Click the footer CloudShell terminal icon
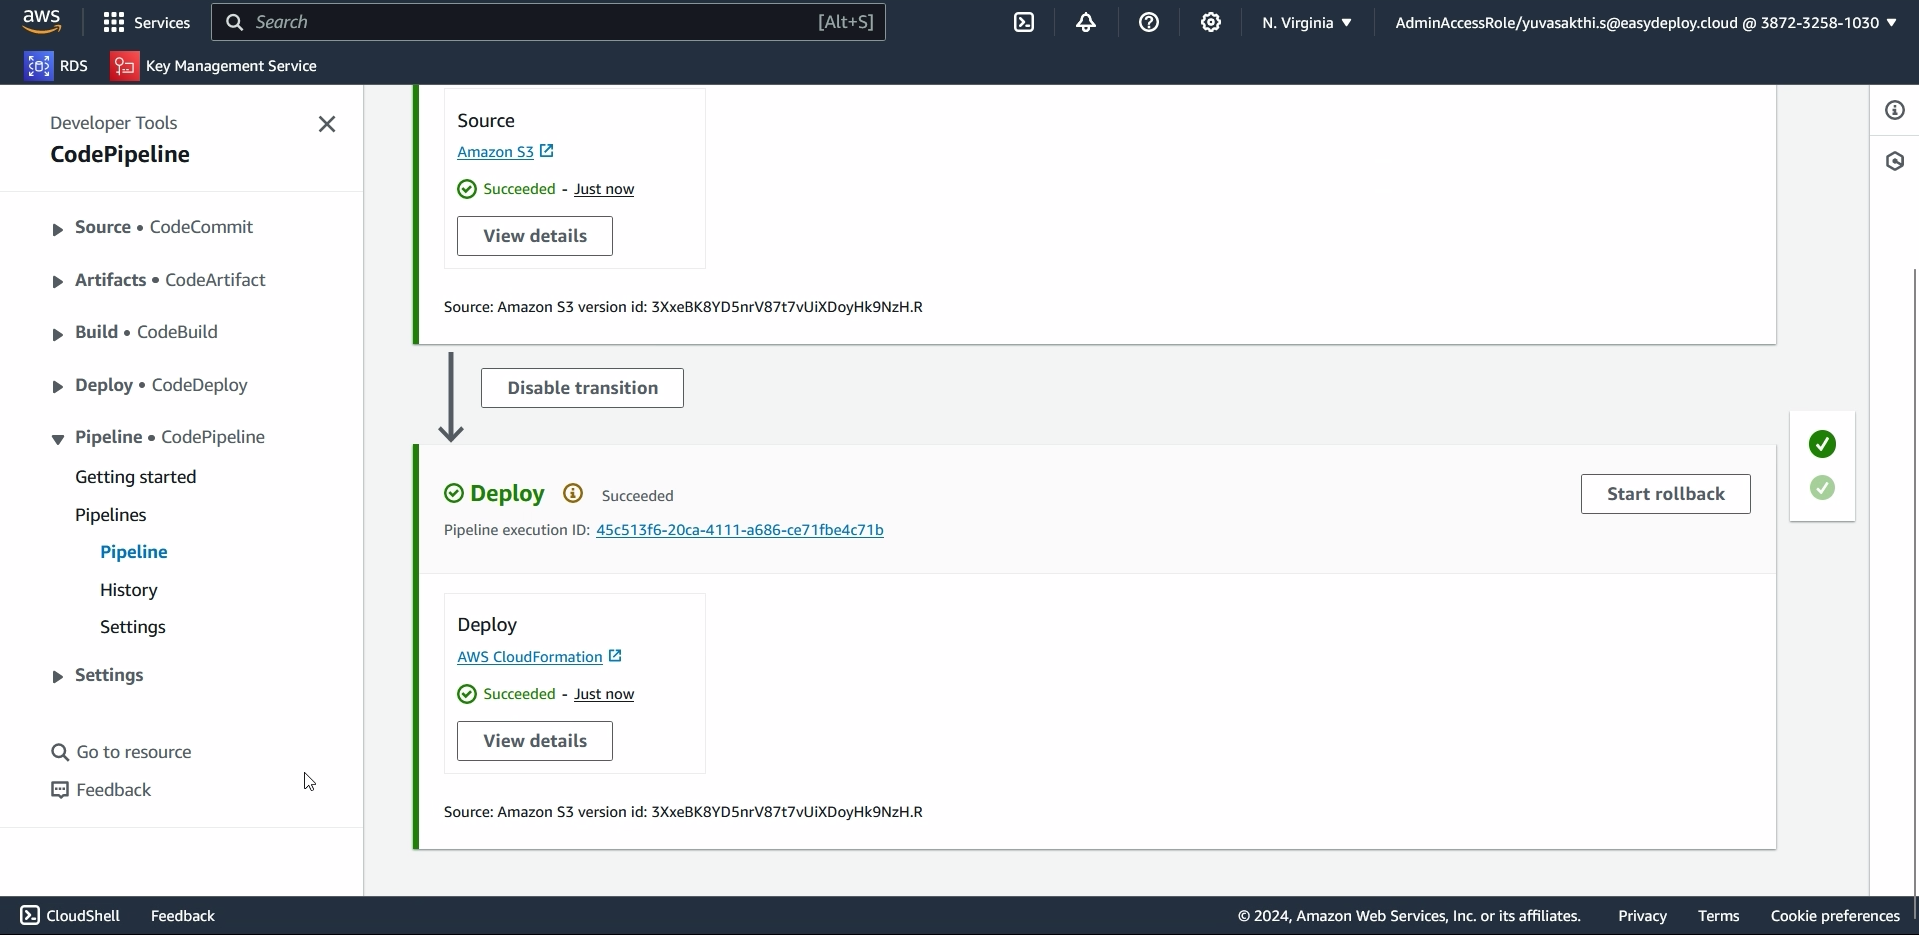Screen dimensions: 1919x935 point(30,915)
